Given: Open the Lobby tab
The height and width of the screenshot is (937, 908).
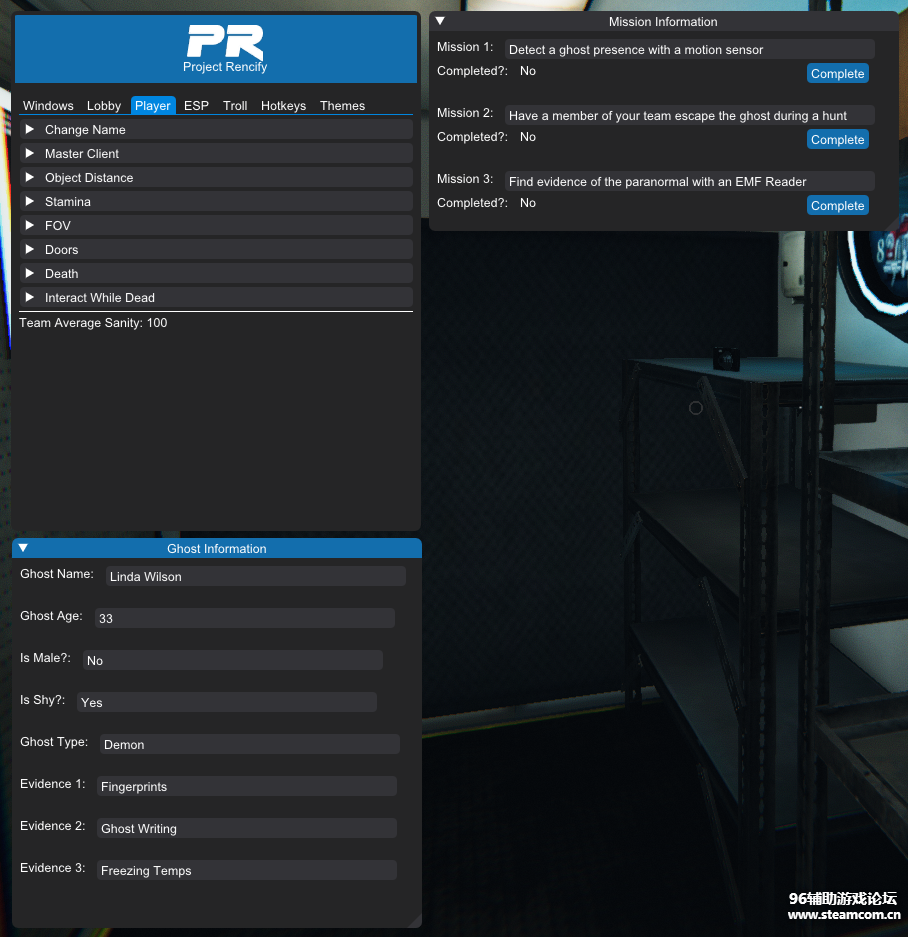Looking at the screenshot, I should coord(104,106).
